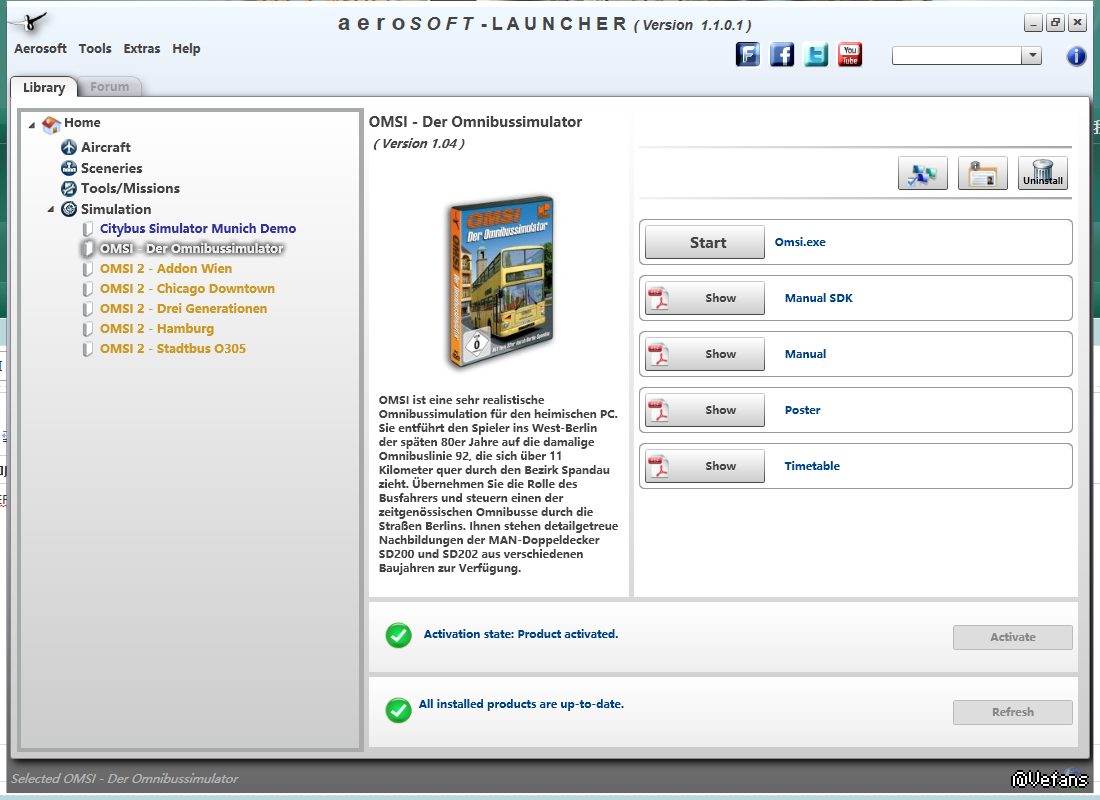Open the Tools menu

[x=95, y=48]
